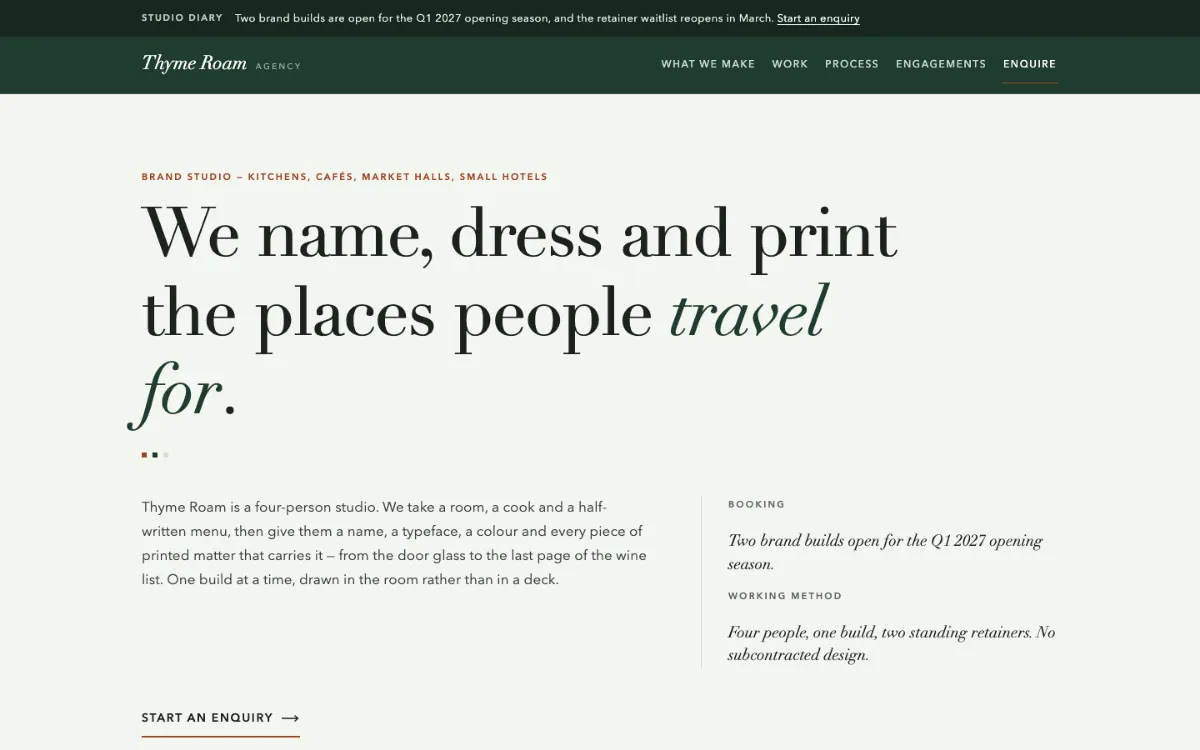Image resolution: width=1200 pixels, height=750 pixels.
Task: Click the Working Method label
Action: pyautogui.click(x=785, y=596)
